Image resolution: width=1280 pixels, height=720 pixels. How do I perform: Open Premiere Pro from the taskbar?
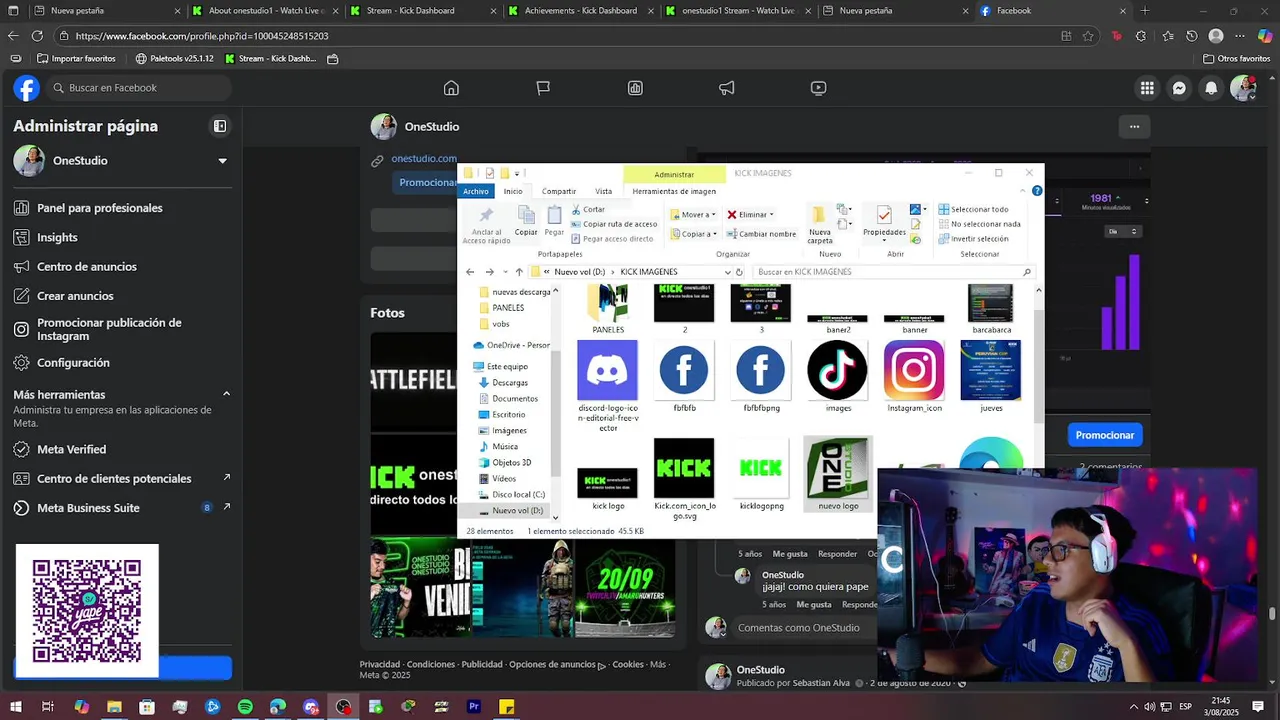tap(474, 707)
